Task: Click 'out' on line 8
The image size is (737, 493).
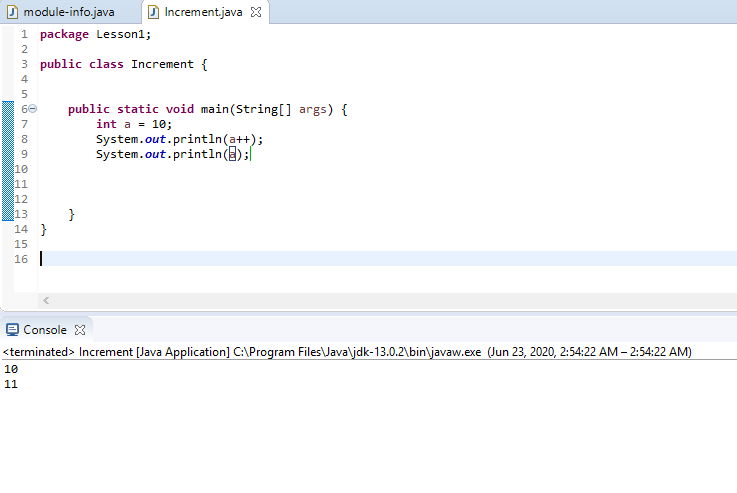Action: click(x=155, y=139)
